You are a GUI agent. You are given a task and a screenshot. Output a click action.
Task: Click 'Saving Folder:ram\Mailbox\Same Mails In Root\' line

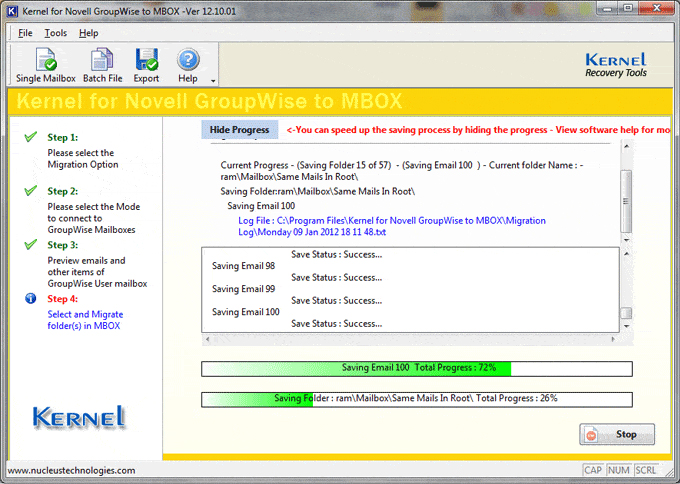(x=317, y=191)
